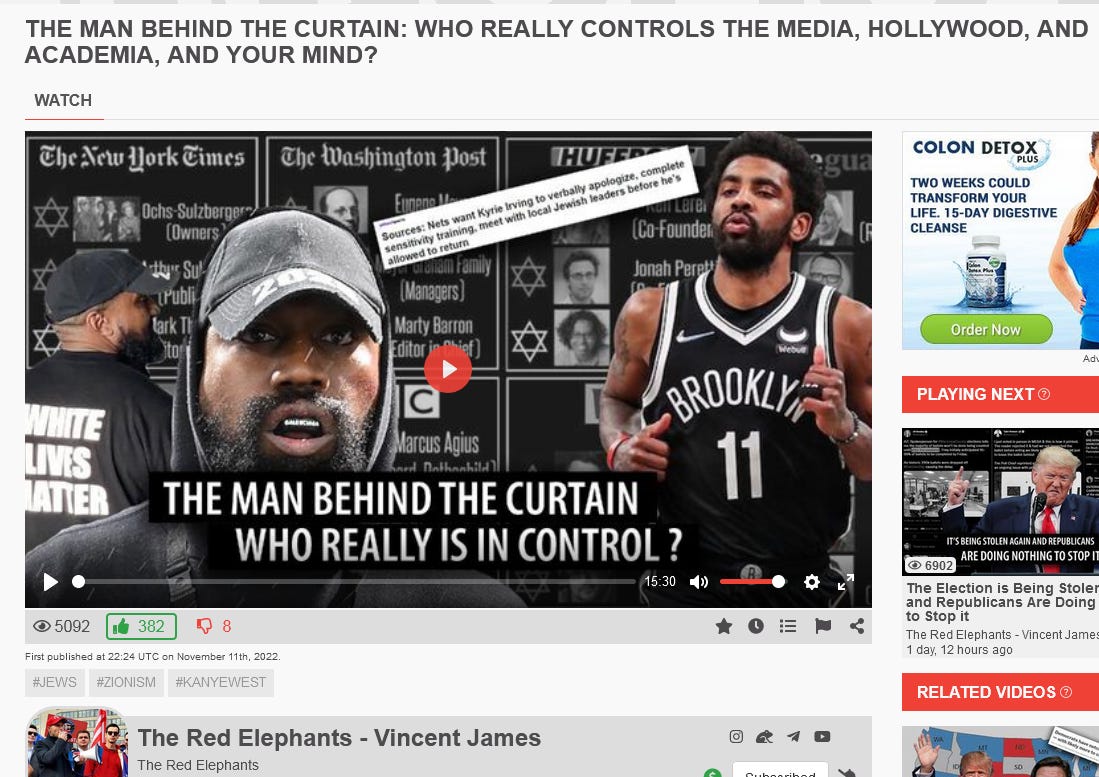
Task: Open the Trump election video thumbnail
Action: 1000,502
